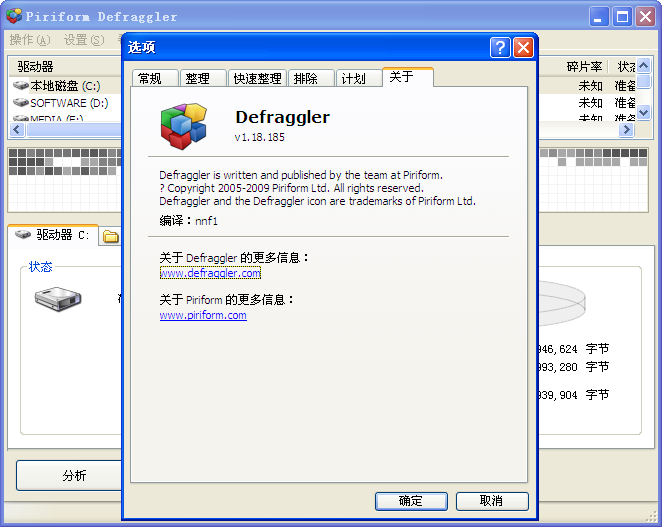Click the Copyright 2005-2009 Piriform line
The image size is (662, 527).
click(291, 188)
